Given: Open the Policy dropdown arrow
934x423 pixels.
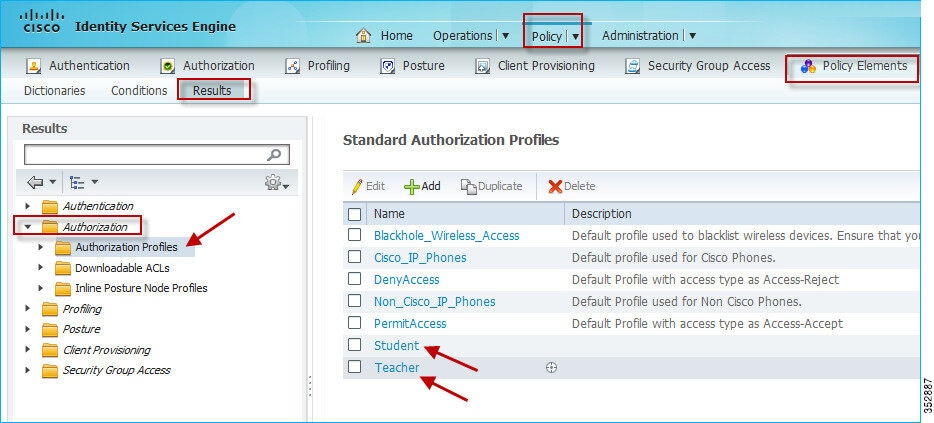Looking at the screenshot, I should (576, 36).
